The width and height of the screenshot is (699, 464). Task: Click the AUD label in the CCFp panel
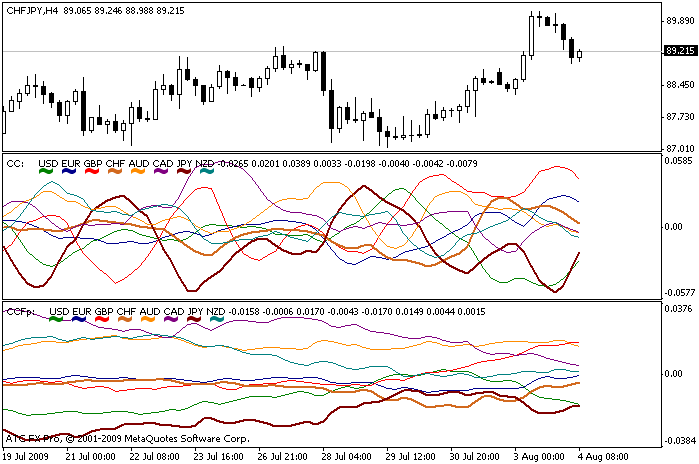[x=150, y=312]
